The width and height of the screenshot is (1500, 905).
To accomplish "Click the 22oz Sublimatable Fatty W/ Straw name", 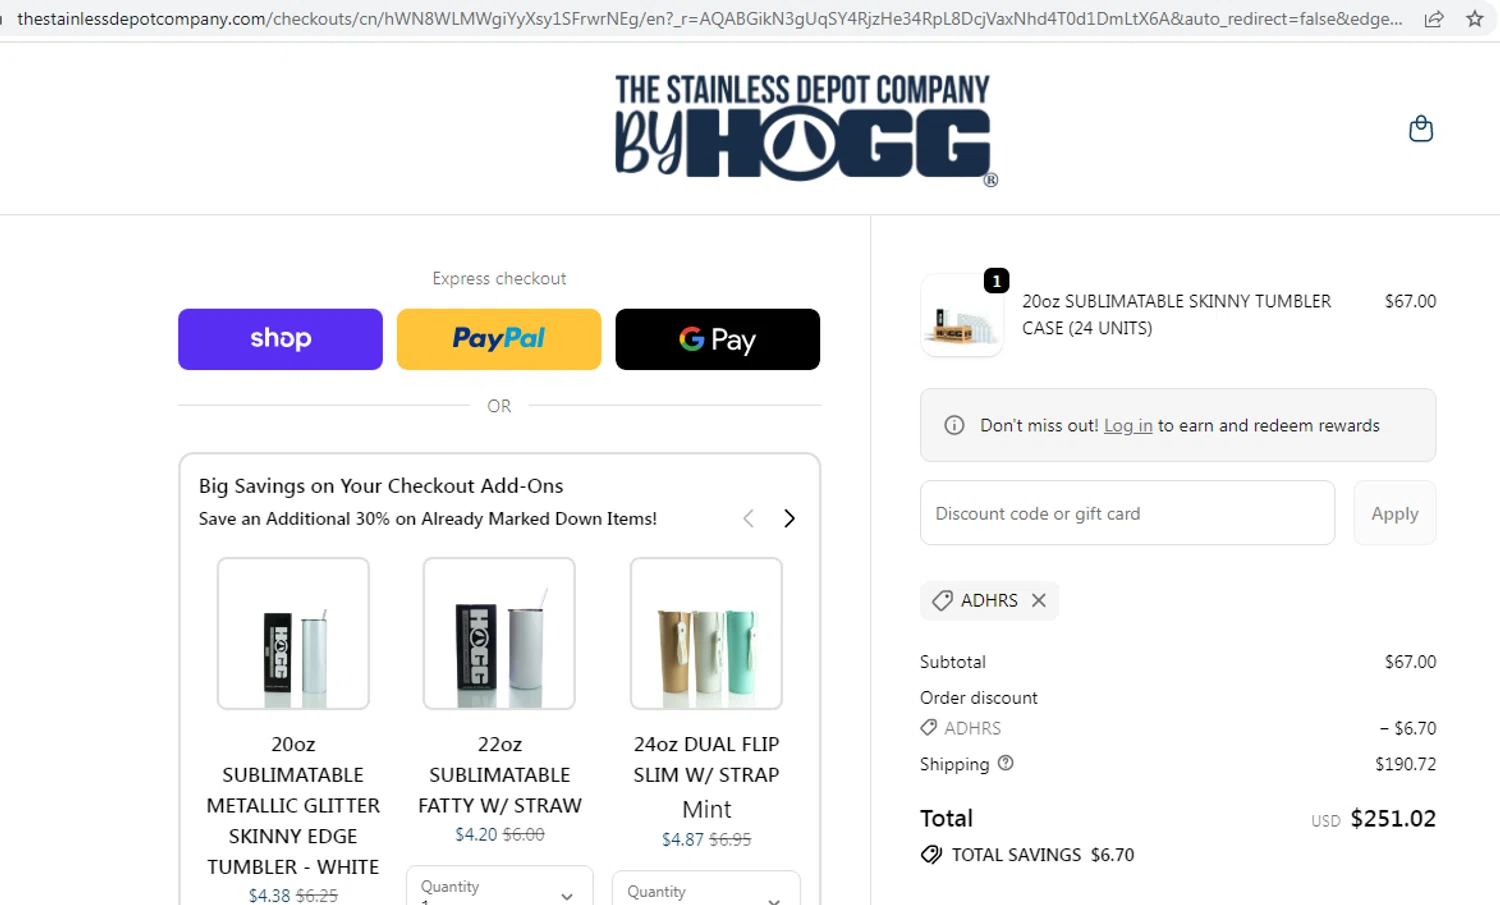I will (x=499, y=775).
